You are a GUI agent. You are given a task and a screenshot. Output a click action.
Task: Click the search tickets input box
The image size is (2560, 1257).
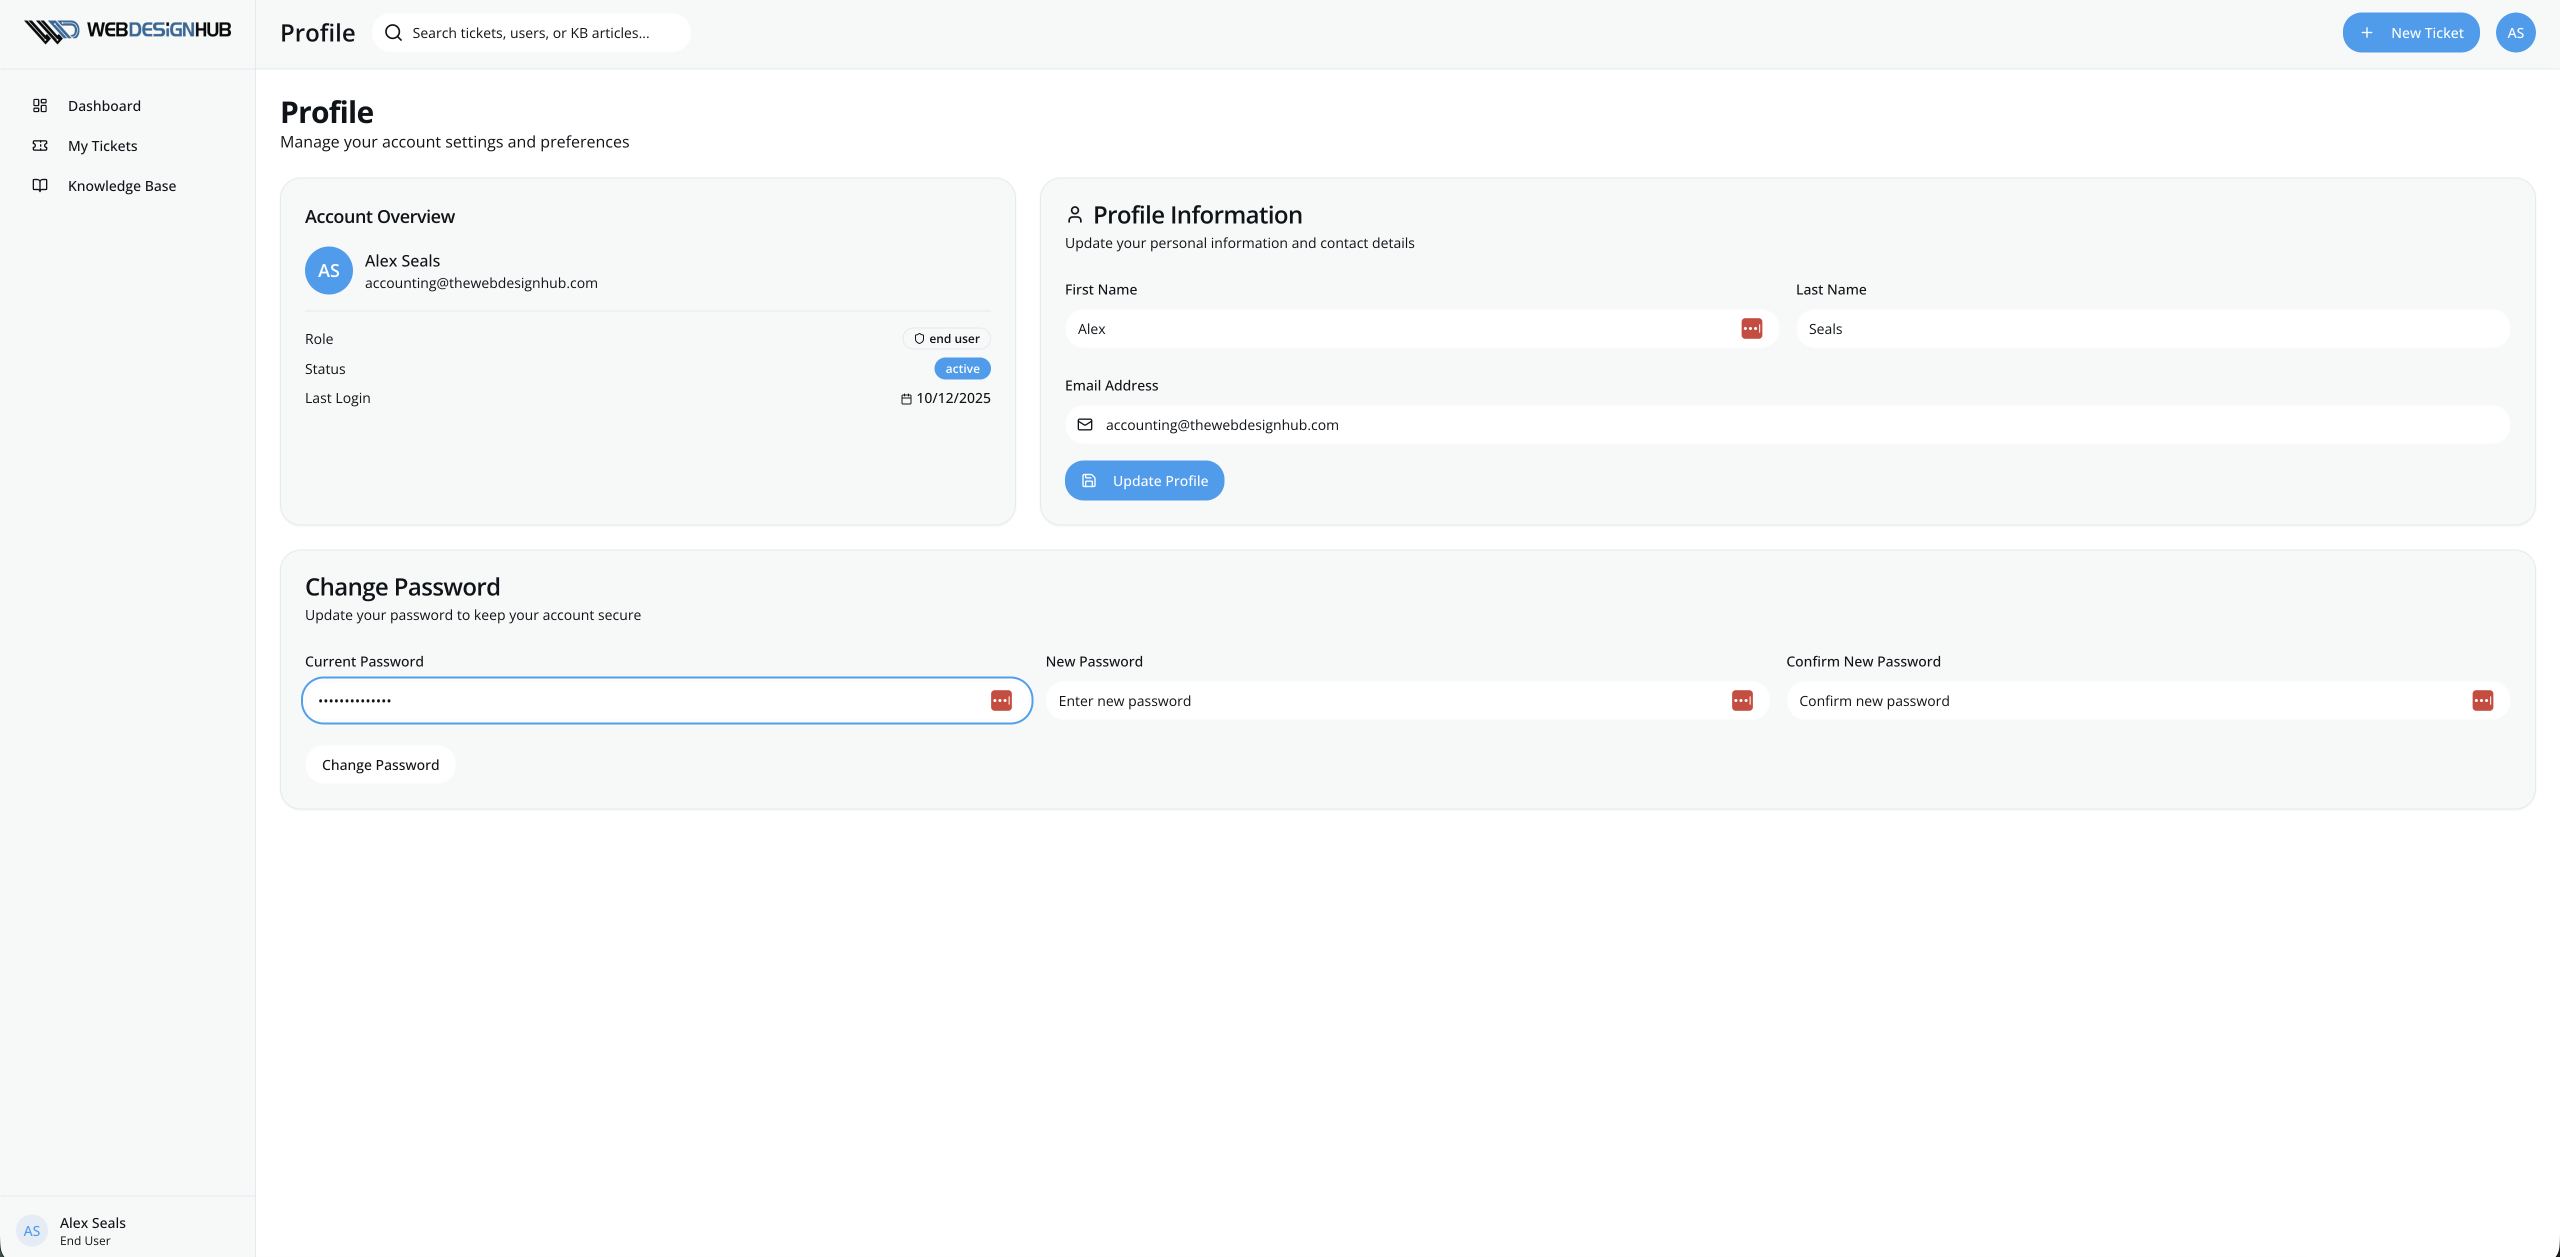pyautogui.click(x=545, y=33)
